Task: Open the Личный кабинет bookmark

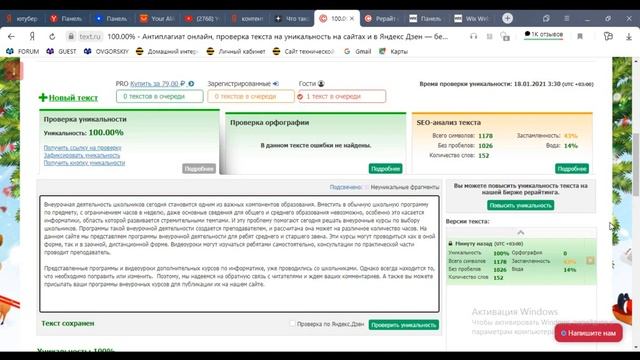Action: [236, 51]
